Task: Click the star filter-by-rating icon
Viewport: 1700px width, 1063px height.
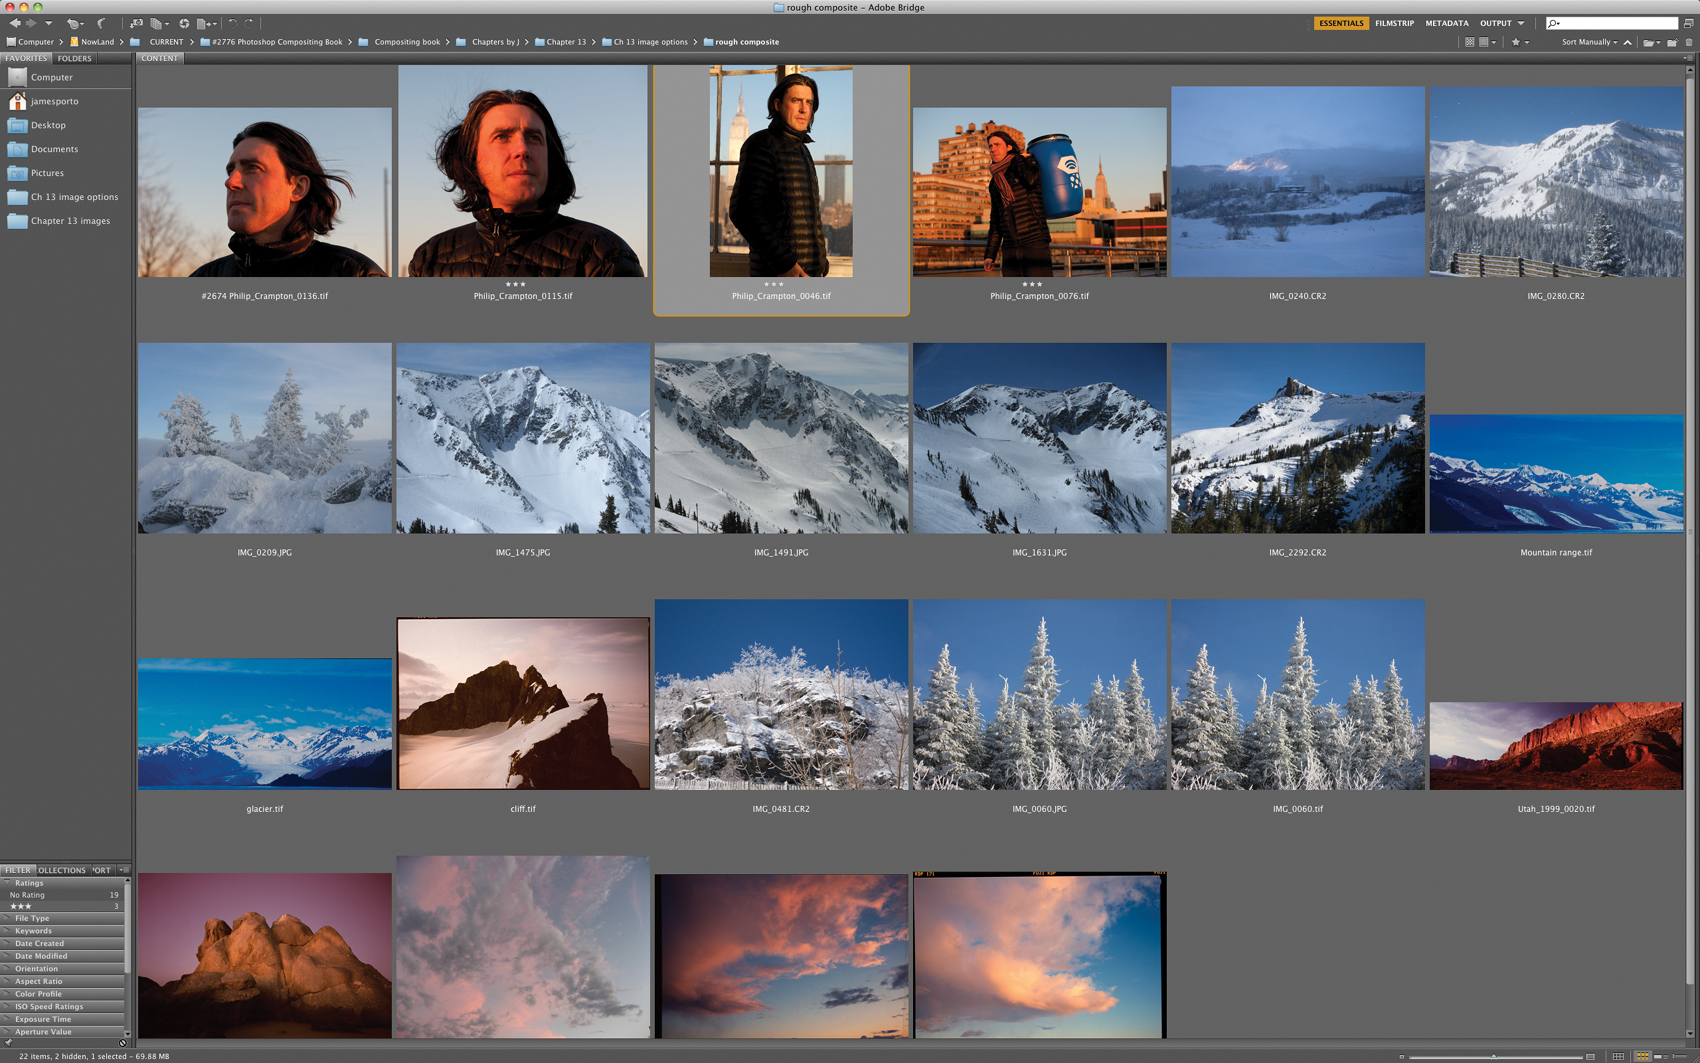Action: [1516, 42]
